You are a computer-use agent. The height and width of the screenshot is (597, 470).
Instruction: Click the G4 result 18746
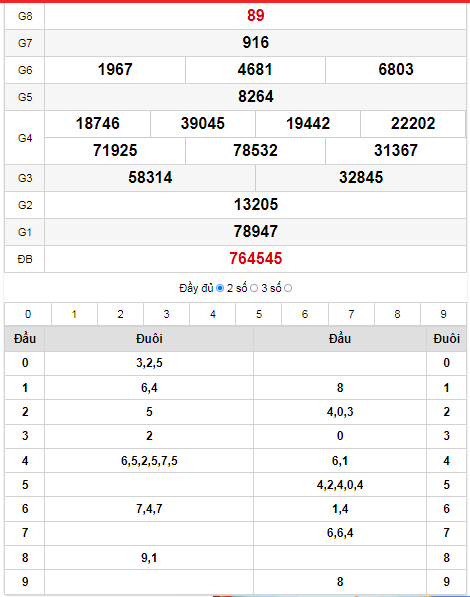[98, 124]
